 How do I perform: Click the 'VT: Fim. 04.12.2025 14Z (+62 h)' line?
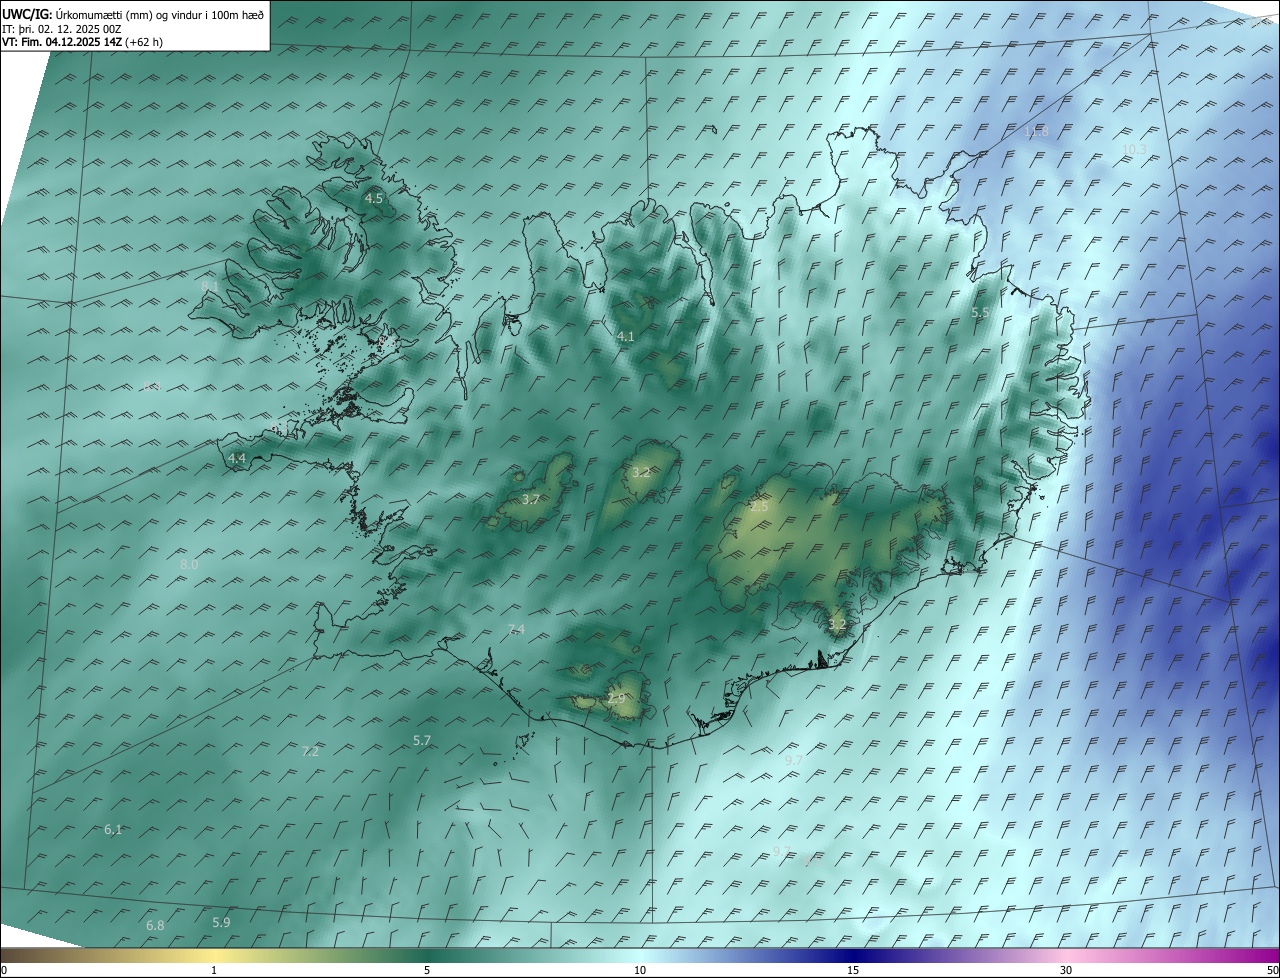tap(83, 42)
